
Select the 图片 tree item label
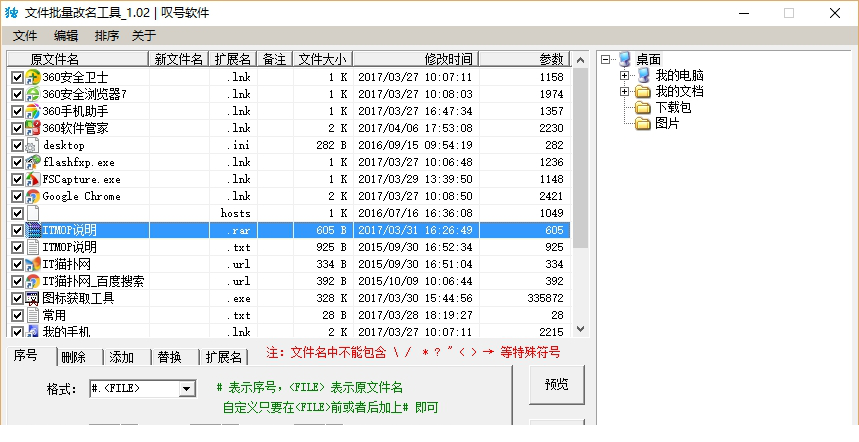pyautogui.click(x=667, y=124)
